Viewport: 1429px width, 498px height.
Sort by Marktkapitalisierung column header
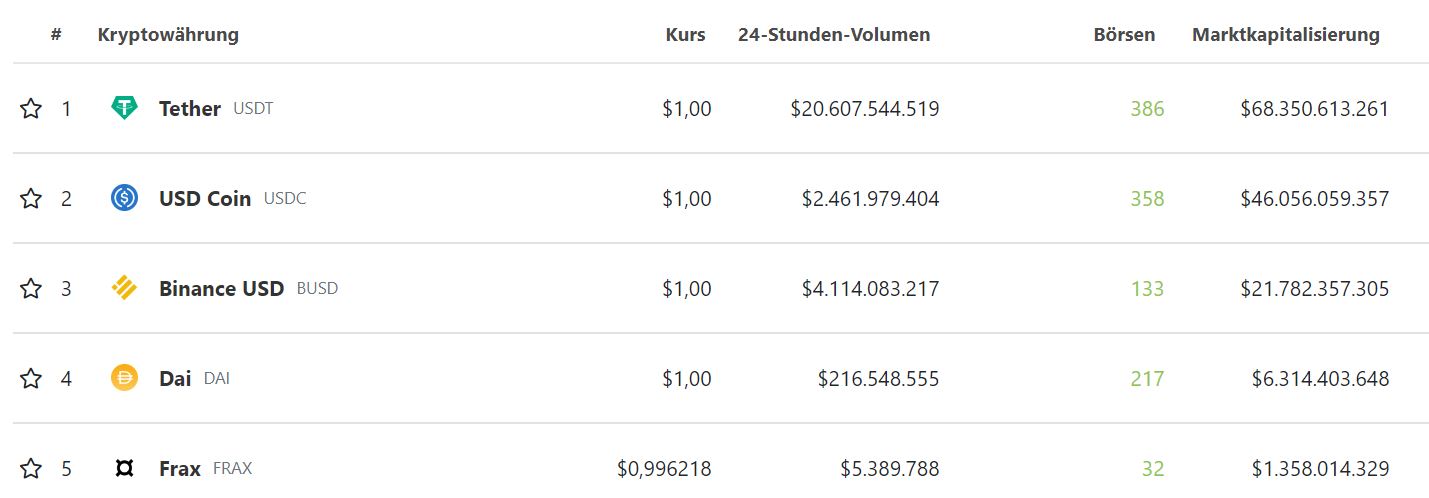coord(1285,34)
